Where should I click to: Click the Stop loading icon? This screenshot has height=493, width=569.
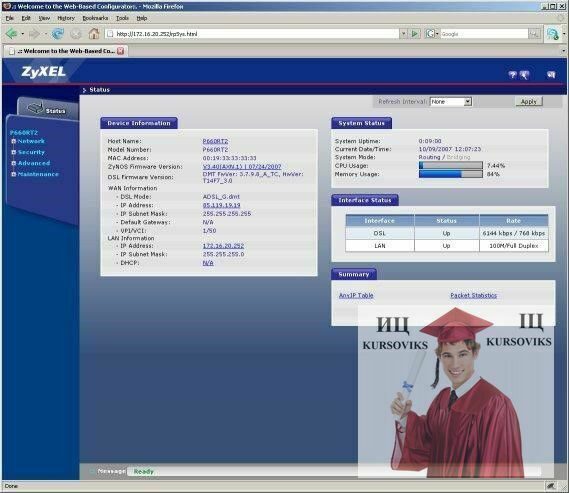coord(76,34)
